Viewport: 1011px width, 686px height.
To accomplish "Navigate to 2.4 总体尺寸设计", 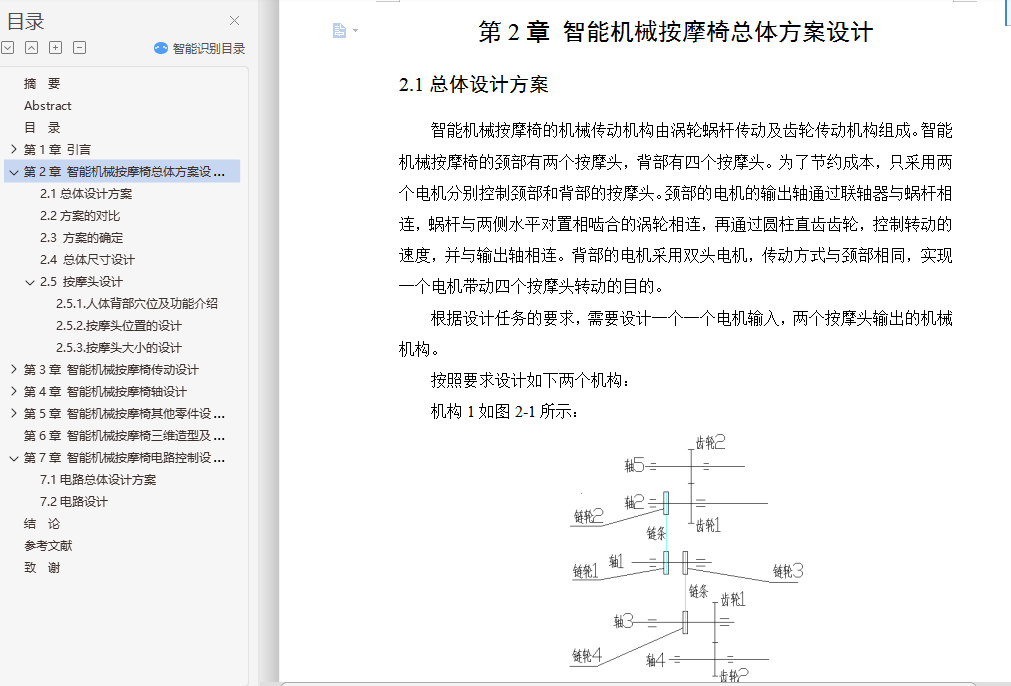I will click(x=87, y=259).
